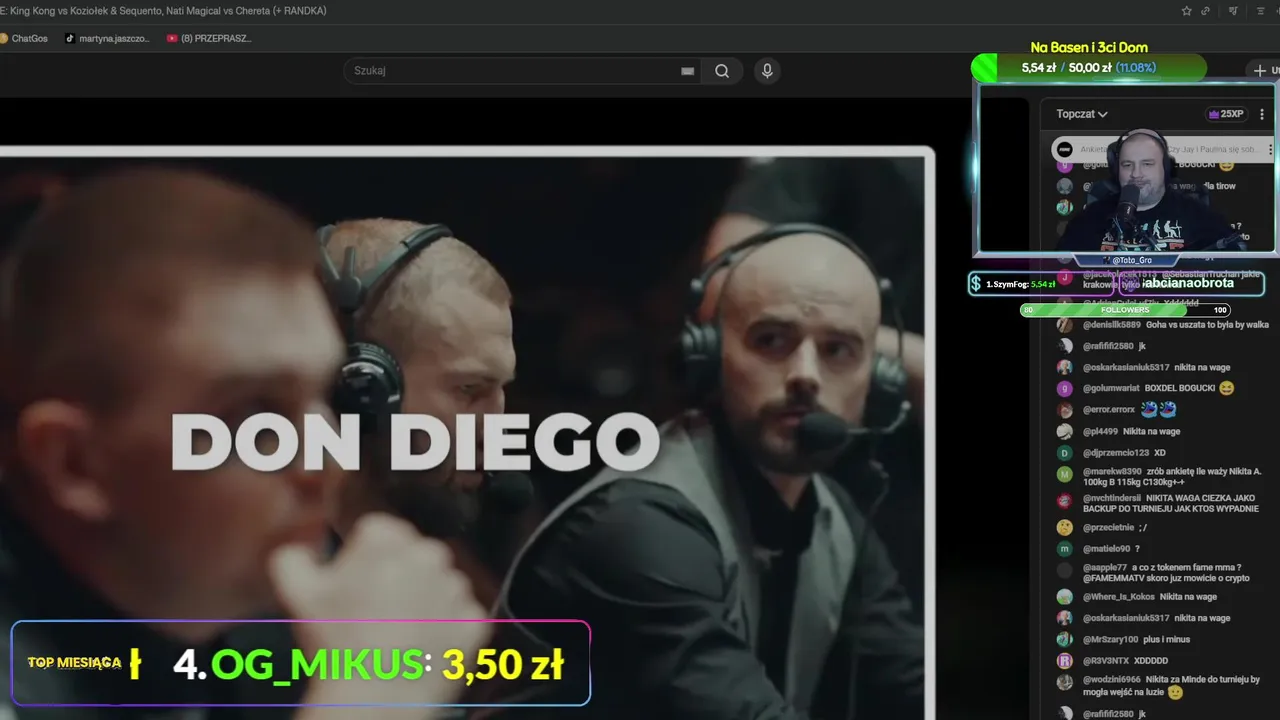Select the King Kong vs Koziołek browser tab

[165, 11]
